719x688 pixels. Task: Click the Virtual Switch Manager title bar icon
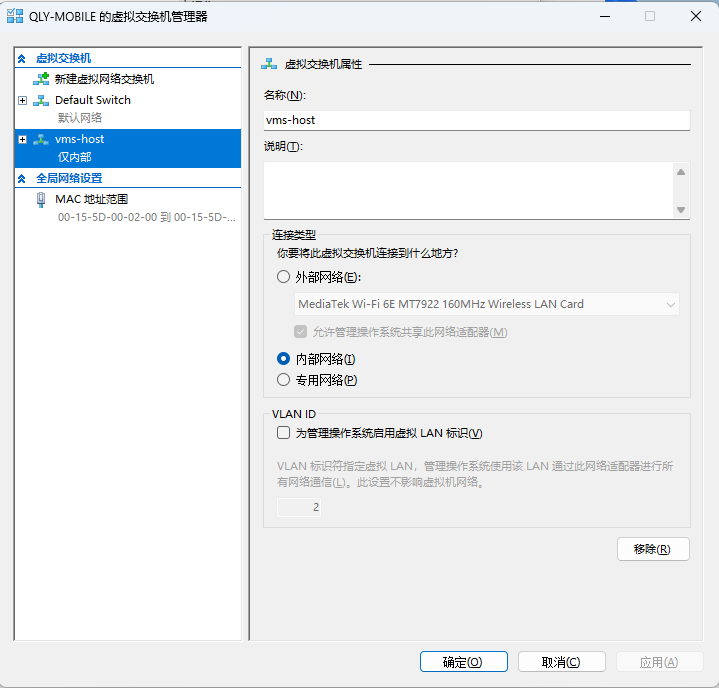point(15,16)
